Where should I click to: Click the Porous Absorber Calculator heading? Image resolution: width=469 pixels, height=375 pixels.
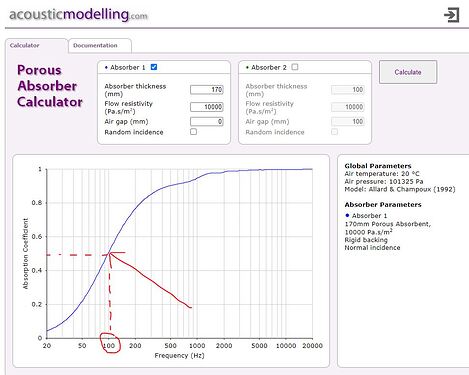point(50,86)
